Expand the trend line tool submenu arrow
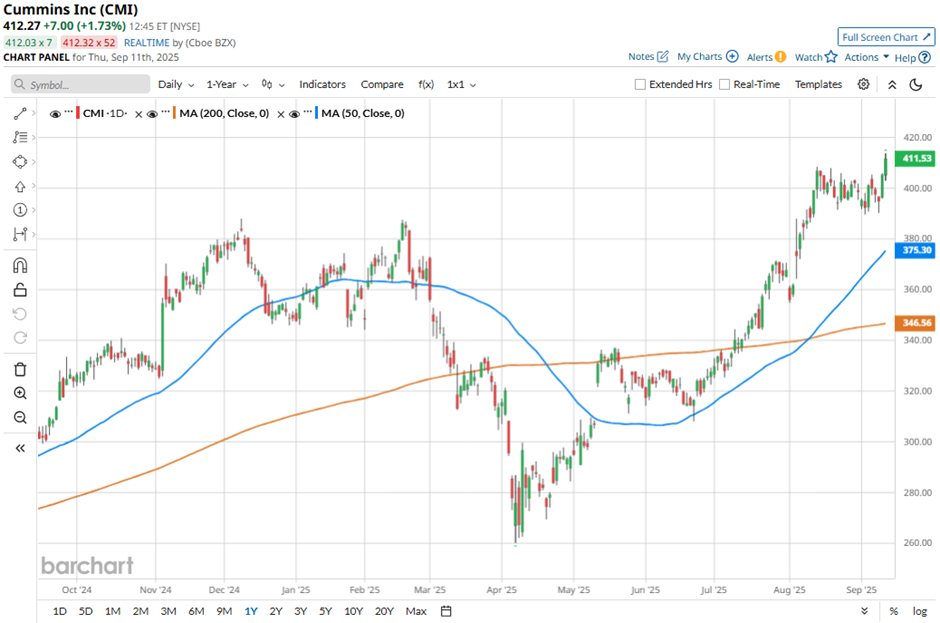The height and width of the screenshot is (623, 940). (34, 113)
